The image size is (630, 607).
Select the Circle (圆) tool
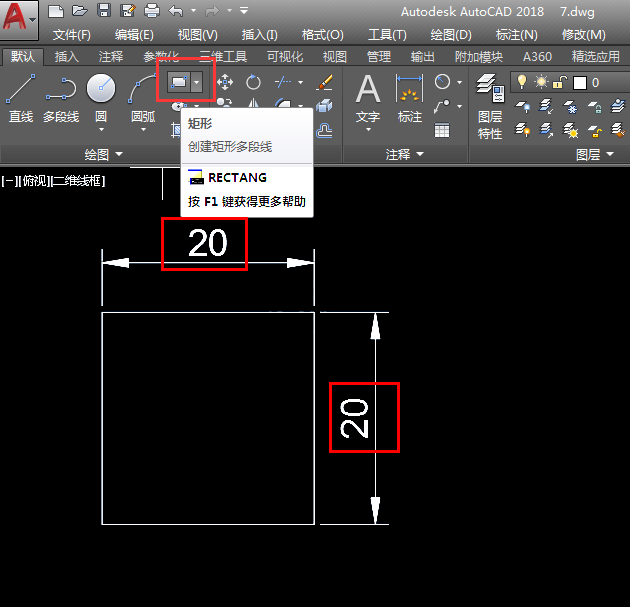(101, 100)
